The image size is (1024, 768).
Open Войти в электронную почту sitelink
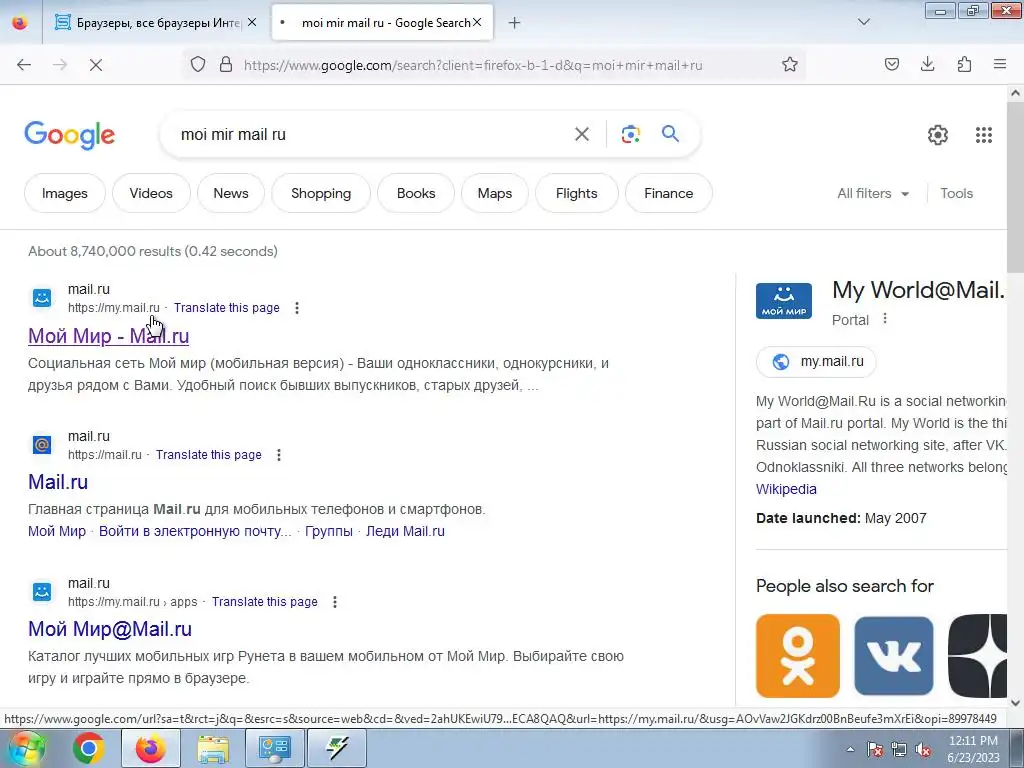pyautogui.click(x=195, y=531)
